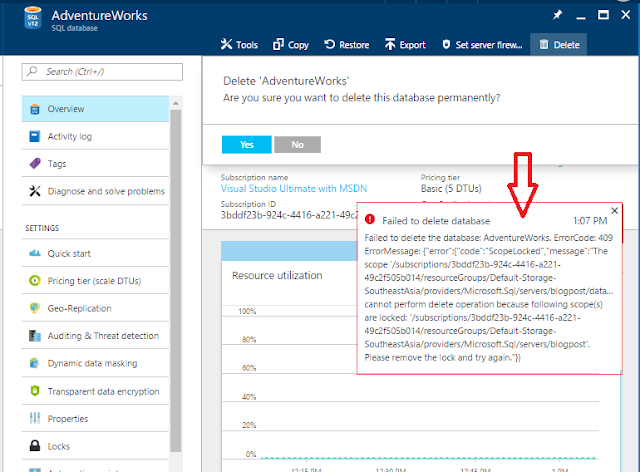The image size is (640, 472).
Task: Open the Tools toolbar command
Action: point(239,45)
